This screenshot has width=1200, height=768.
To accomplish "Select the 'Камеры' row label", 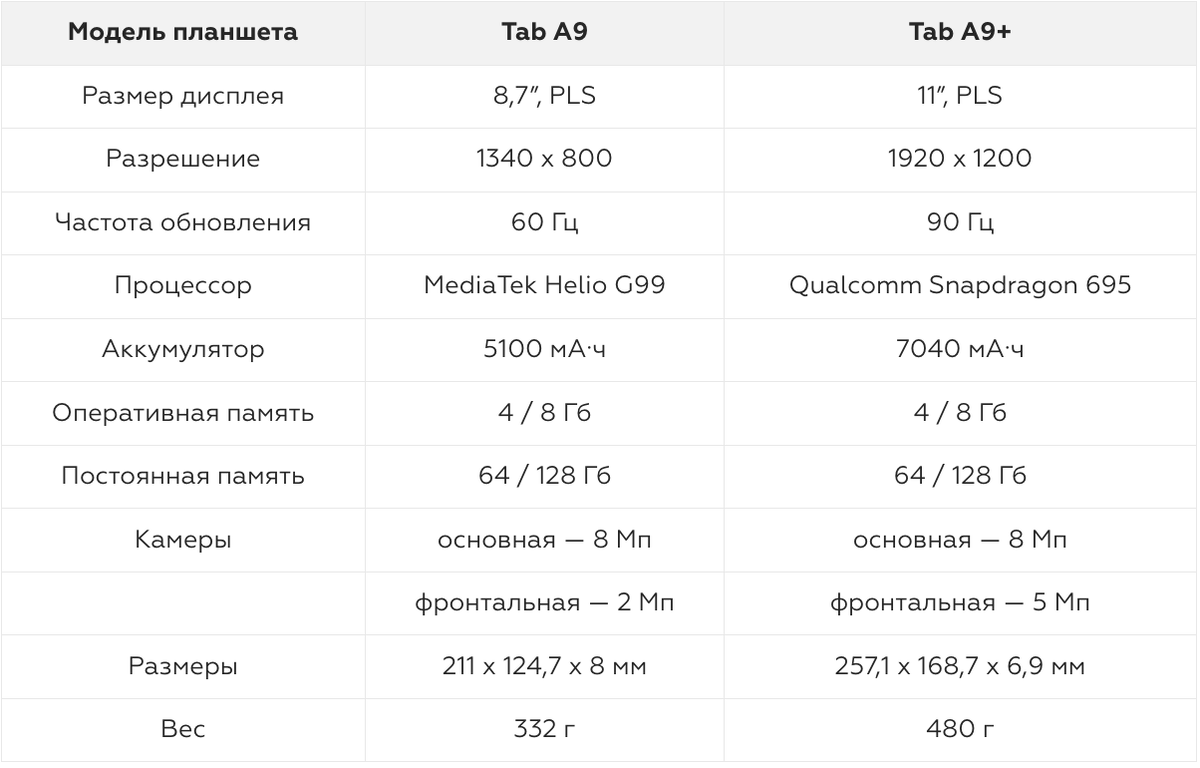I will click(183, 540).
